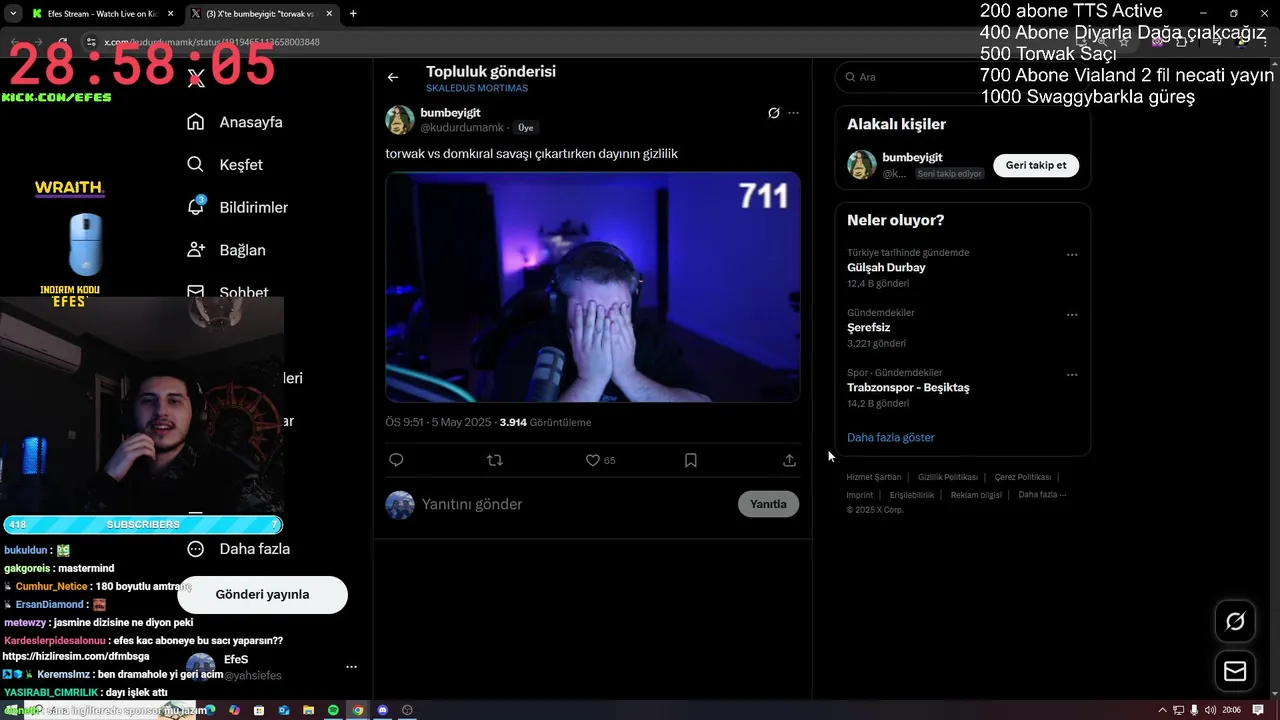The image size is (1280, 720).
Task: Open the Şerefsiz trend
Action: 868,328
